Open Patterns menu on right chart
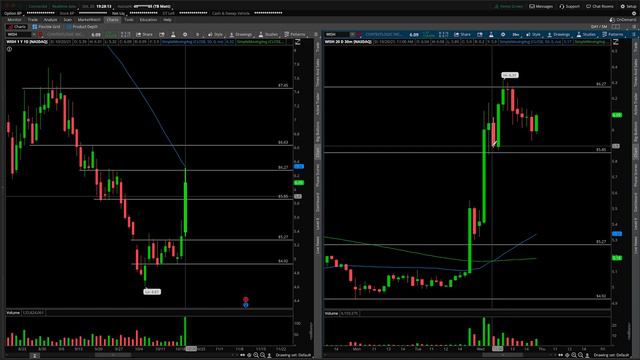The image size is (640, 360). click(613, 35)
